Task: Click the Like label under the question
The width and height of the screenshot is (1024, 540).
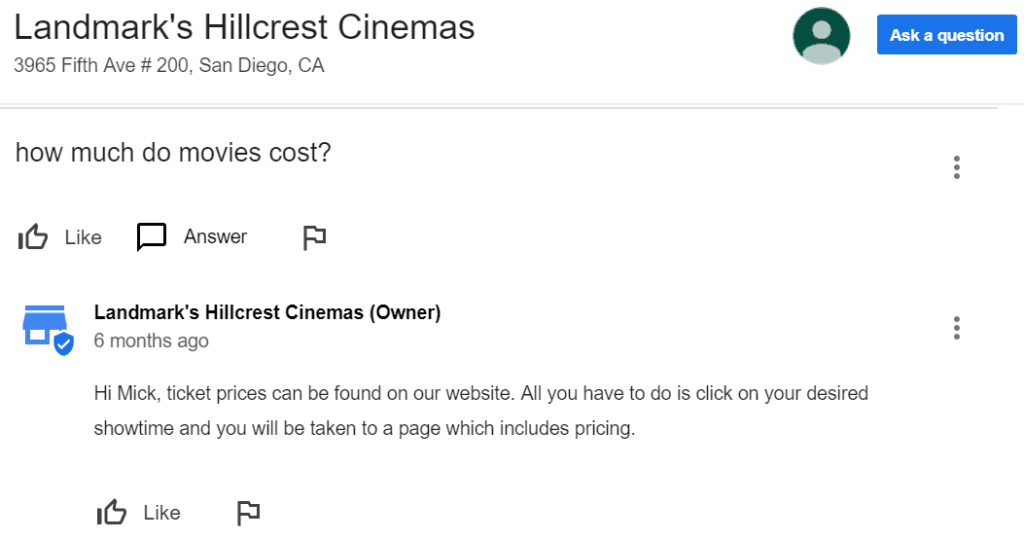Action: (83, 237)
